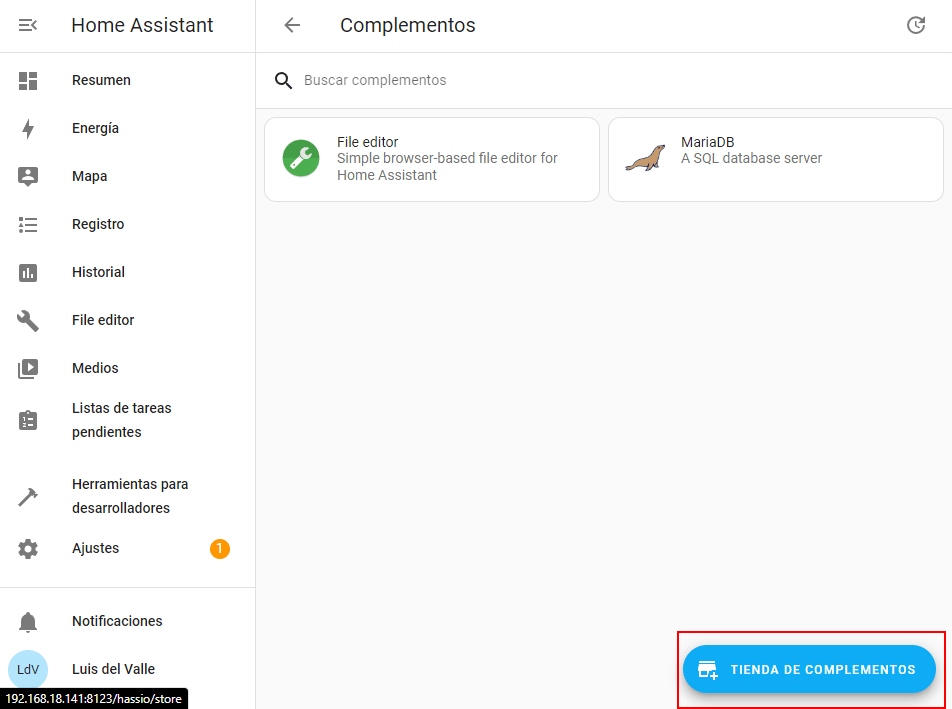Click the Mapa icon in sidebar
The image size is (952, 709).
(28, 177)
